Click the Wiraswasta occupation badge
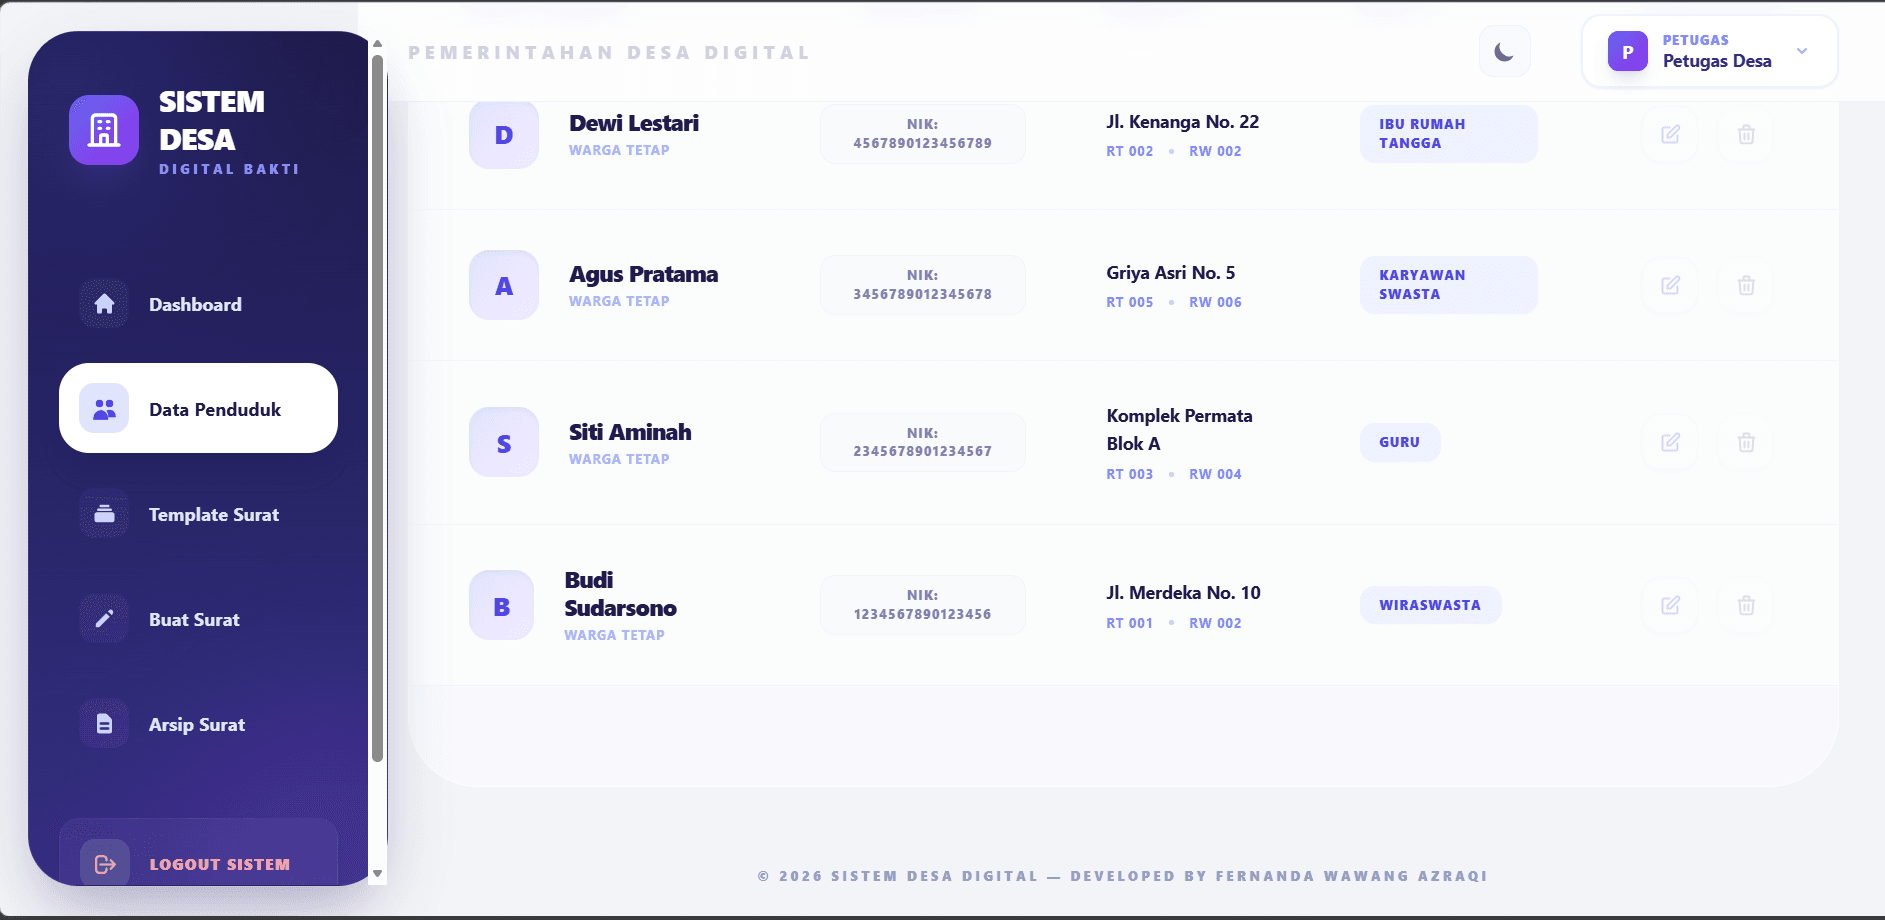1885x920 pixels. pos(1430,605)
